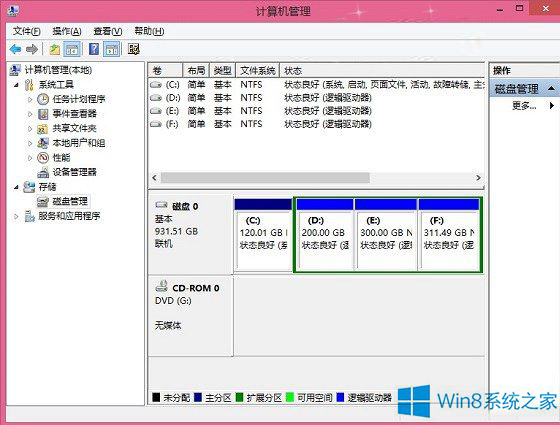Click 更多... in the actions pane
The height and width of the screenshot is (425, 560).
point(524,105)
